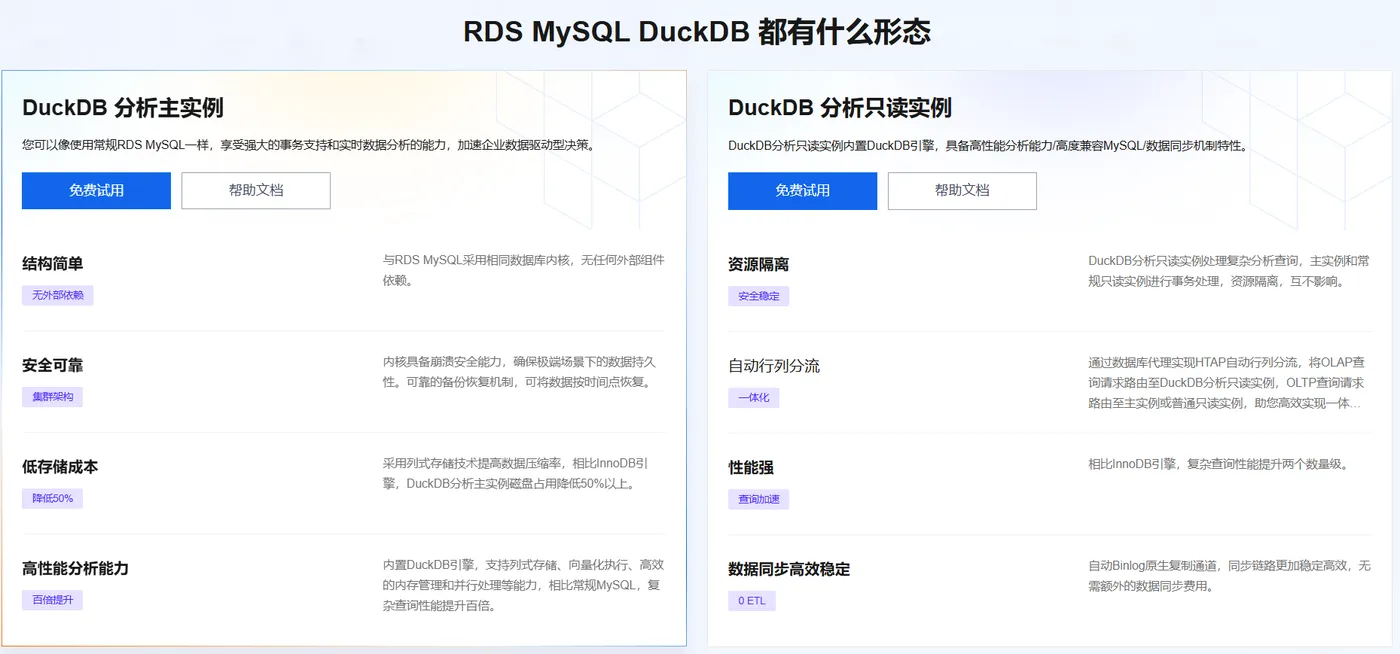Image resolution: width=1400 pixels, height=654 pixels.
Task: Click description starting 内置DuckDB引擎，支持列式存储
Action: click(x=523, y=585)
